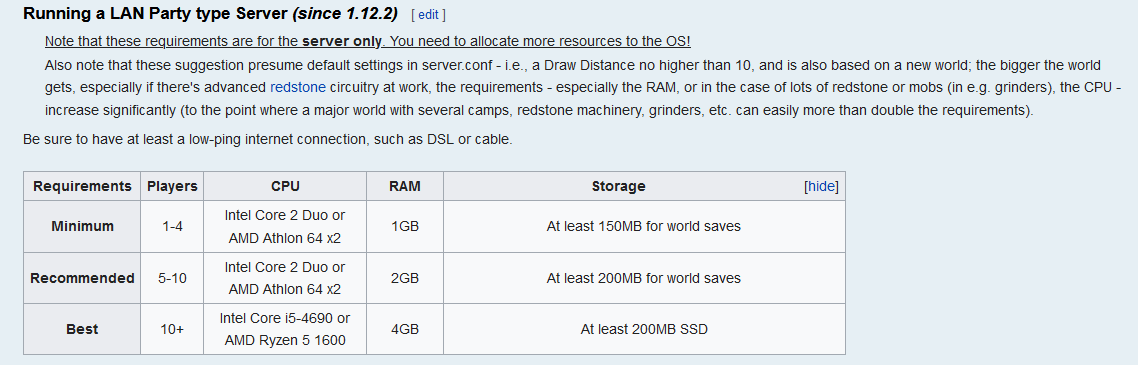This screenshot has width=1138, height=365.
Task: Select the RAM column header
Action: coord(405,186)
